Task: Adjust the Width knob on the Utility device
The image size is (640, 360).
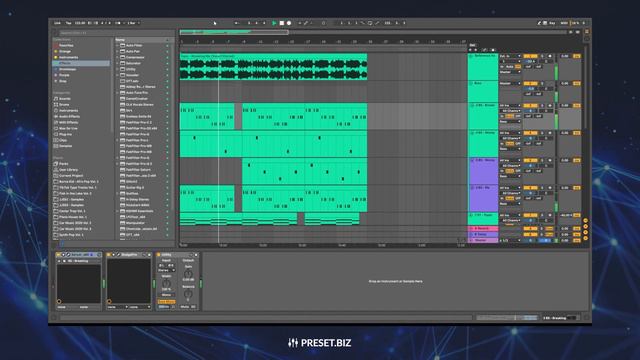Action: click(166, 283)
